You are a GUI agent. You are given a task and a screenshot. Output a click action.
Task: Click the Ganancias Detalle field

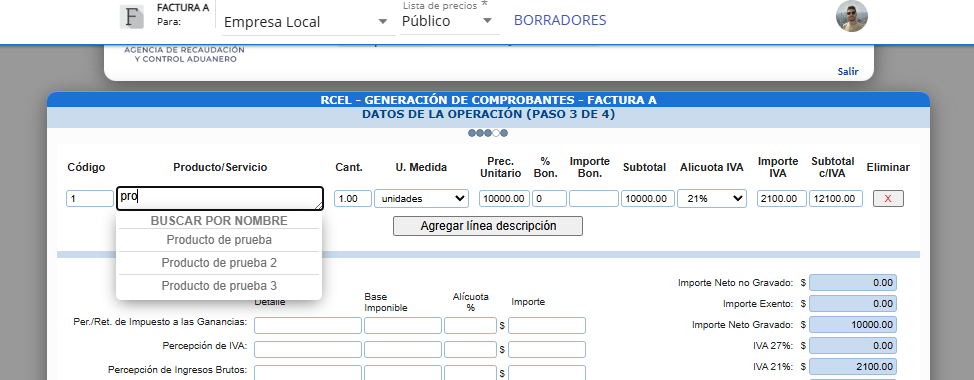click(307, 325)
